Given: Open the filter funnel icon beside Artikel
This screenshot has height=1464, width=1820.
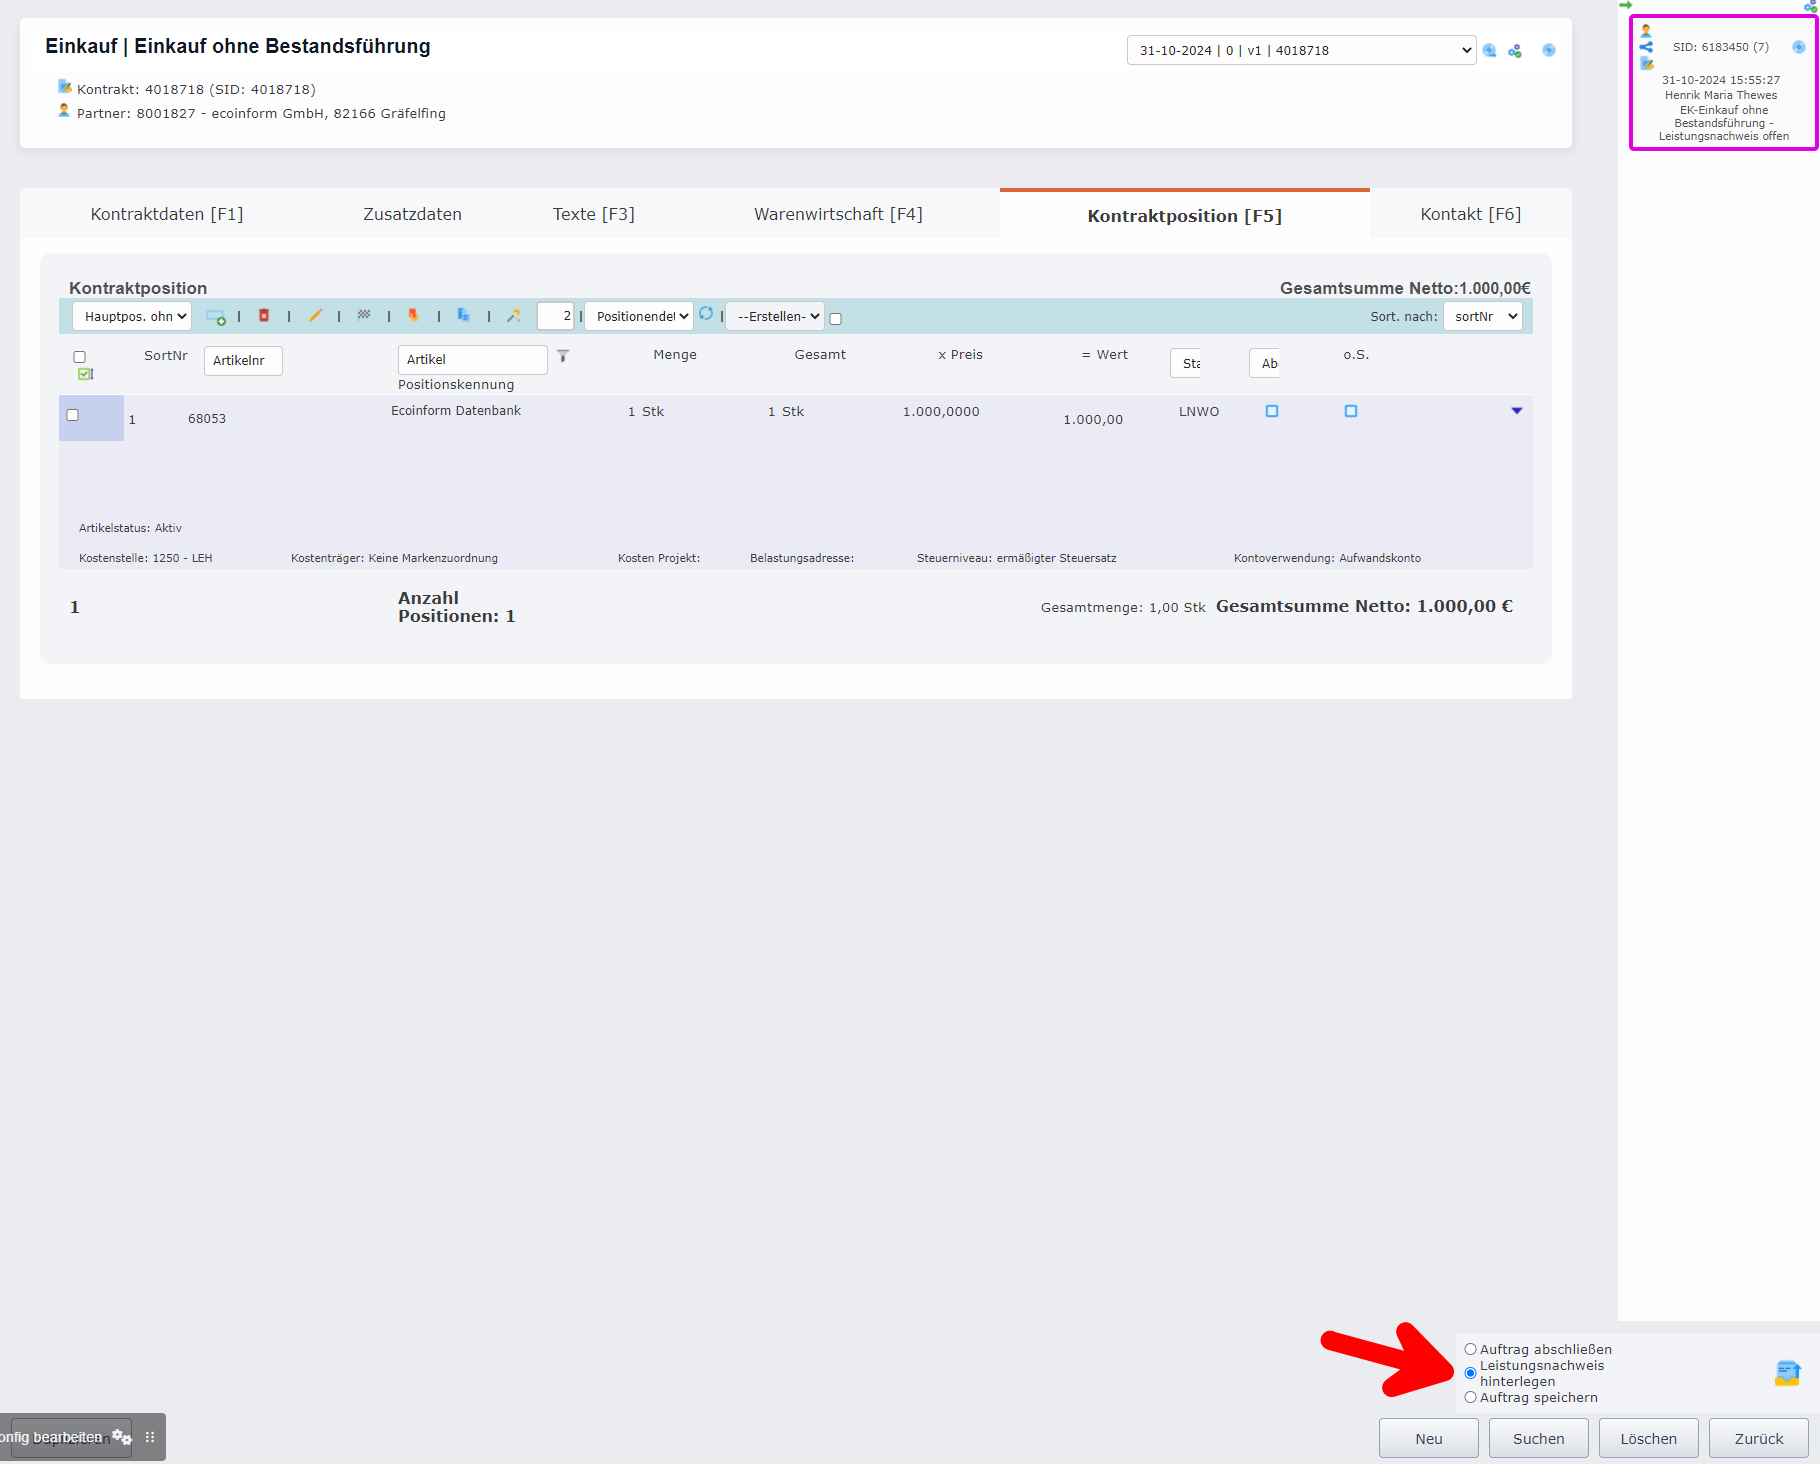Looking at the screenshot, I should click(563, 356).
